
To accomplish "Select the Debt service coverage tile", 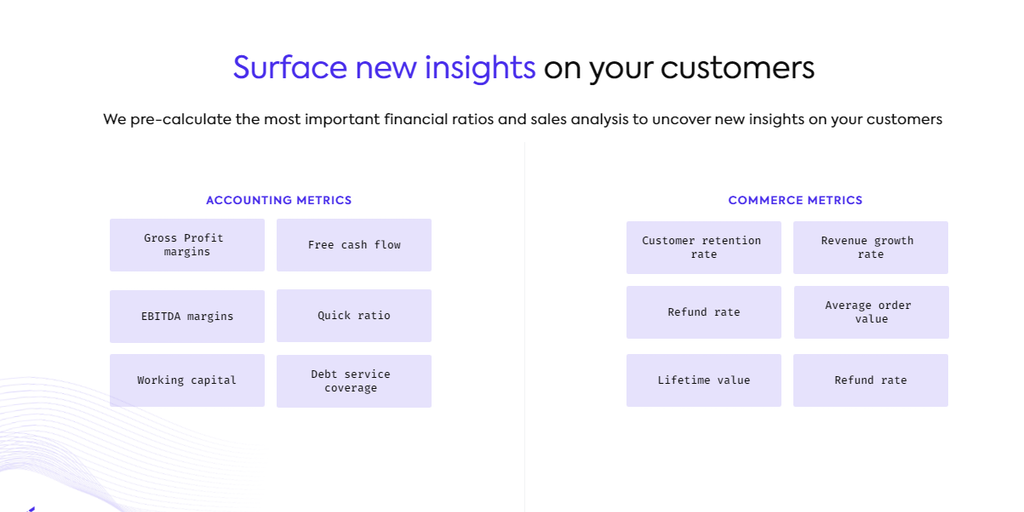I will click(354, 381).
